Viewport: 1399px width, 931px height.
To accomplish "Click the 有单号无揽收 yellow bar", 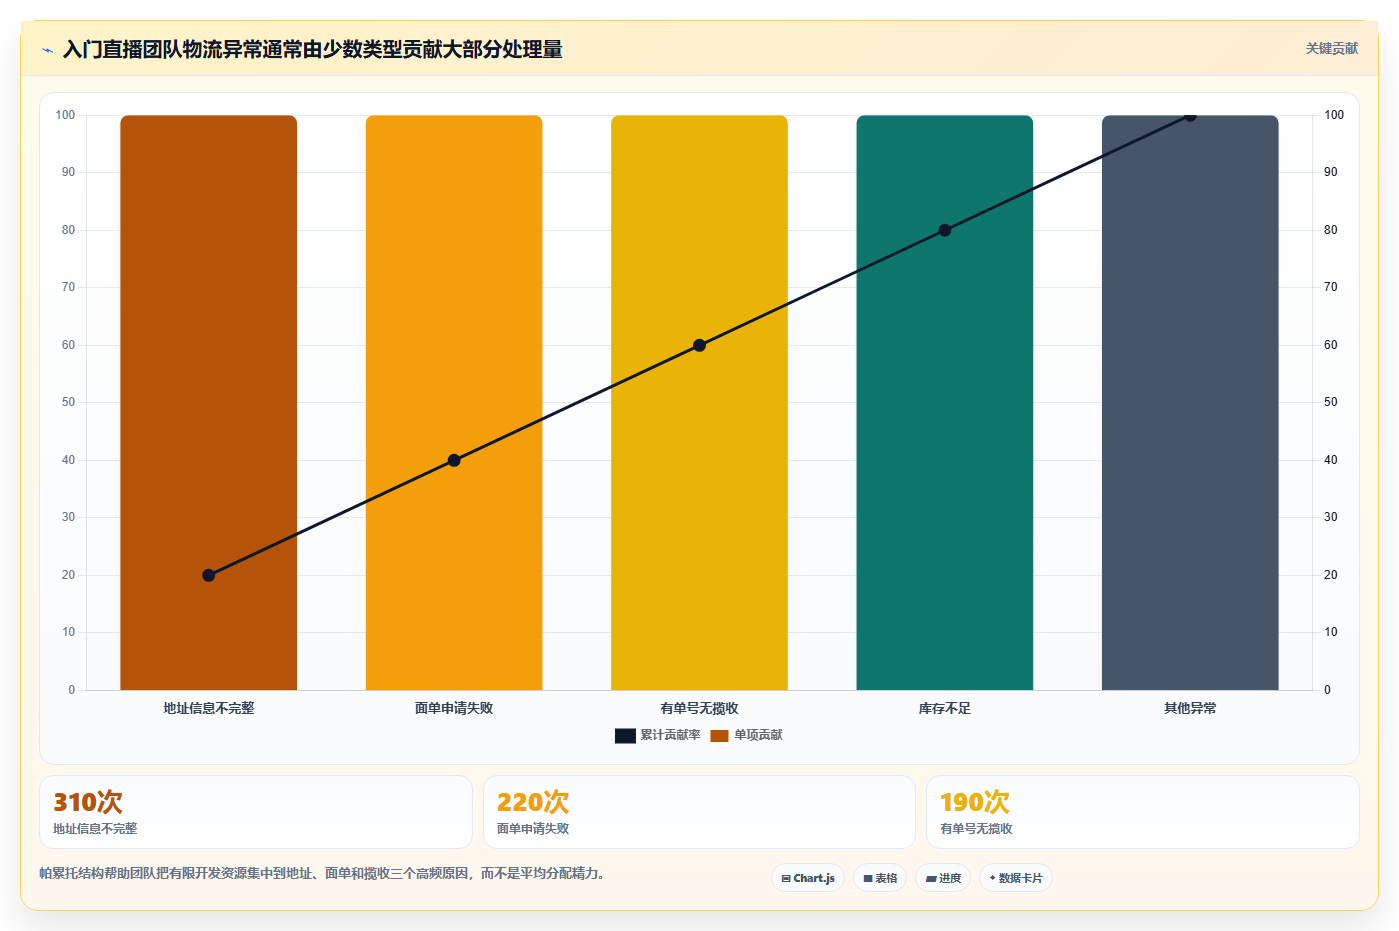I will (x=699, y=402).
